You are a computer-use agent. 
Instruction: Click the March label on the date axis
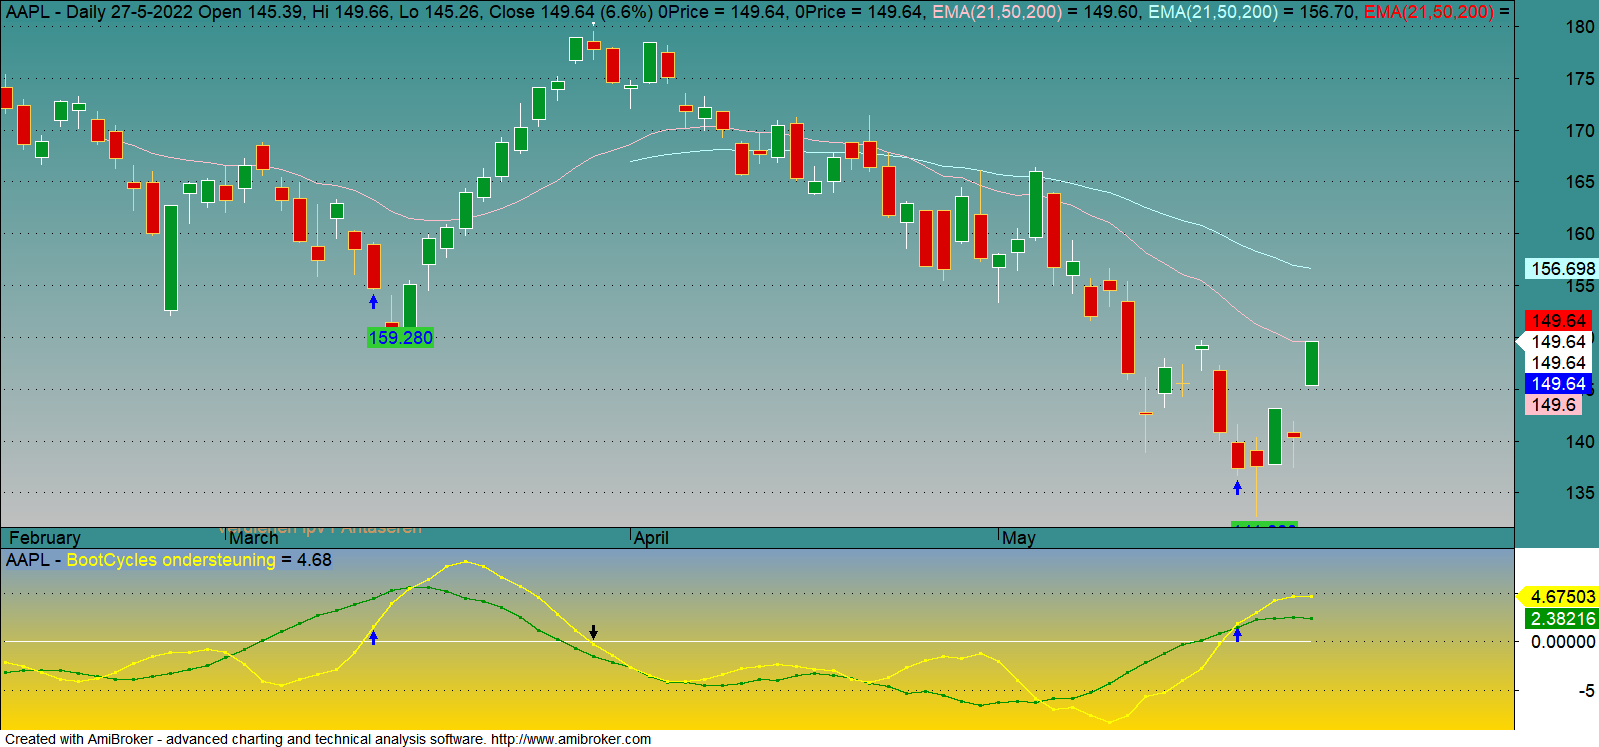[254, 538]
